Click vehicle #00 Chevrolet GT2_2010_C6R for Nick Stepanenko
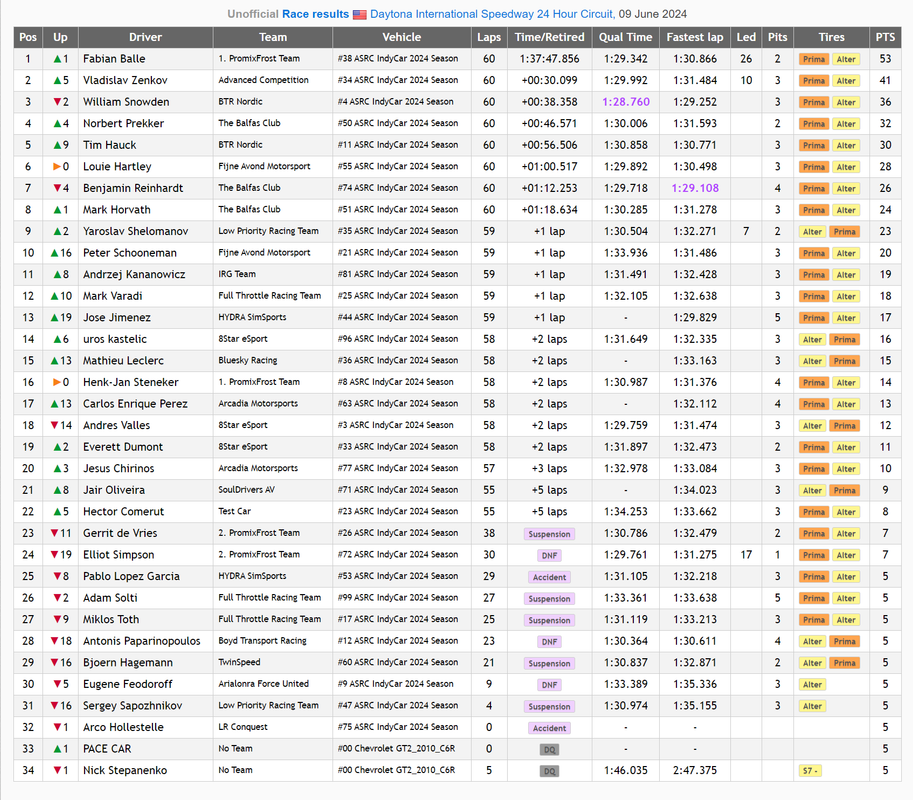The width and height of the screenshot is (913, 800). (397, 770)
